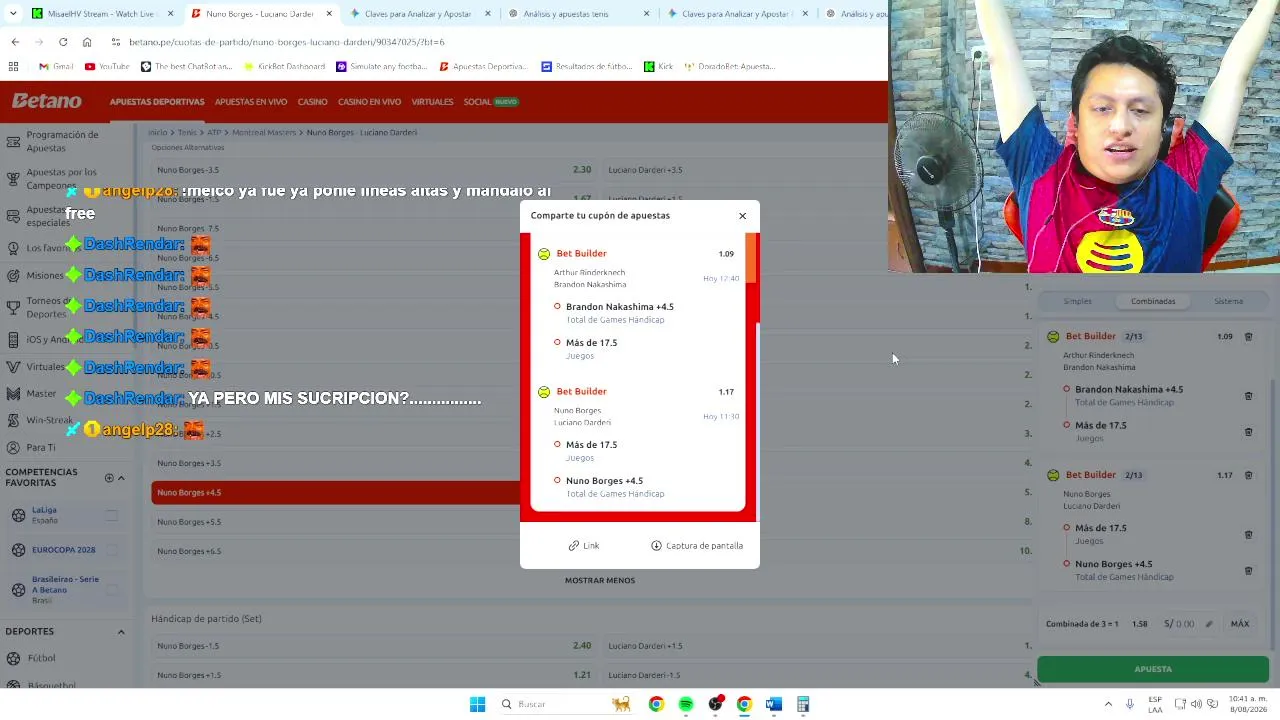Click Montreal Masters in the breadcrumb
1280x720 pixels.
(x=264, y=133)
